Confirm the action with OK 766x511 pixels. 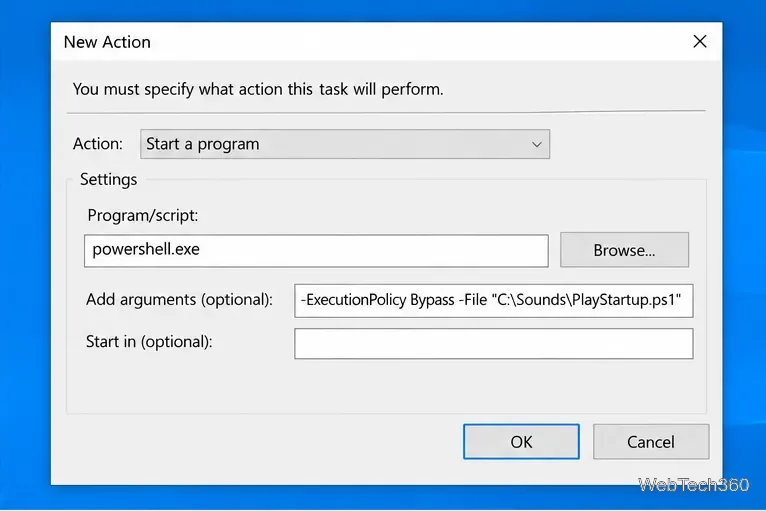521,442
